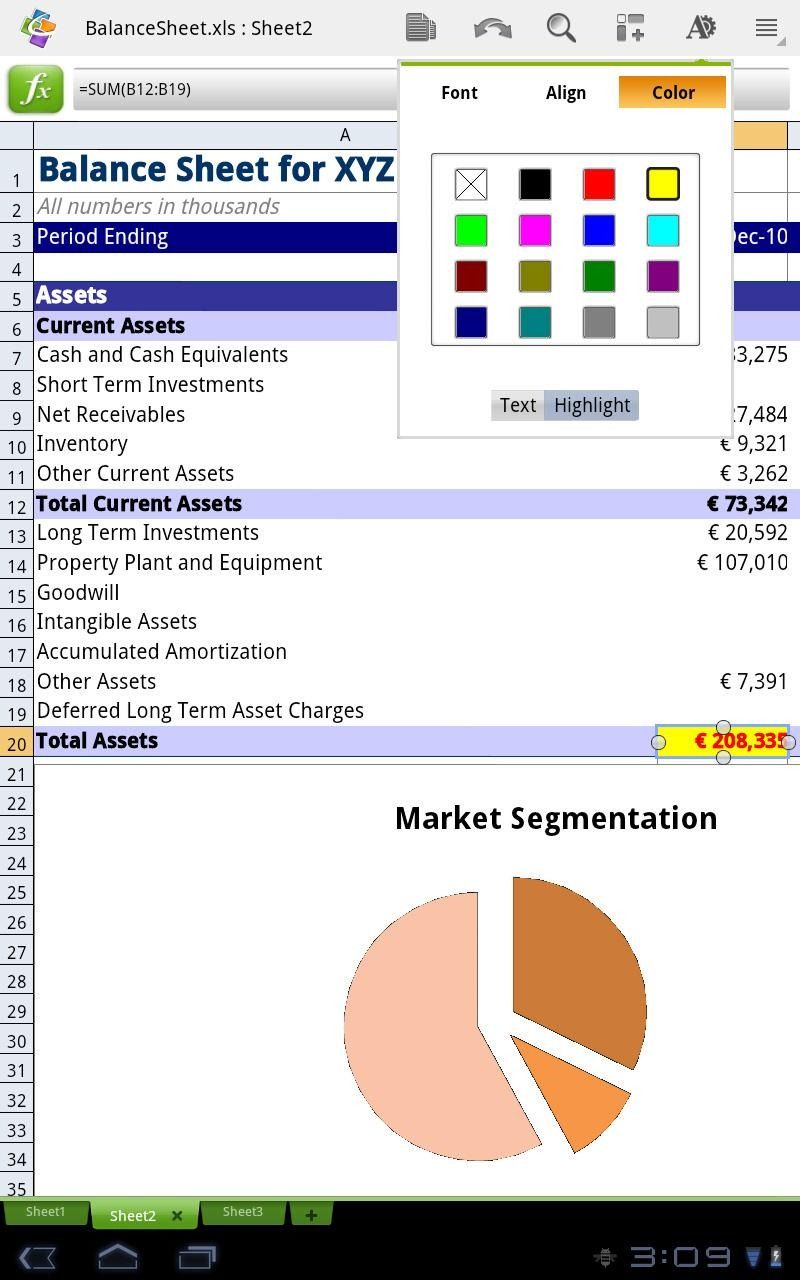Click the insert cells icon
The image size is (800, 1280).
(630, 28)
